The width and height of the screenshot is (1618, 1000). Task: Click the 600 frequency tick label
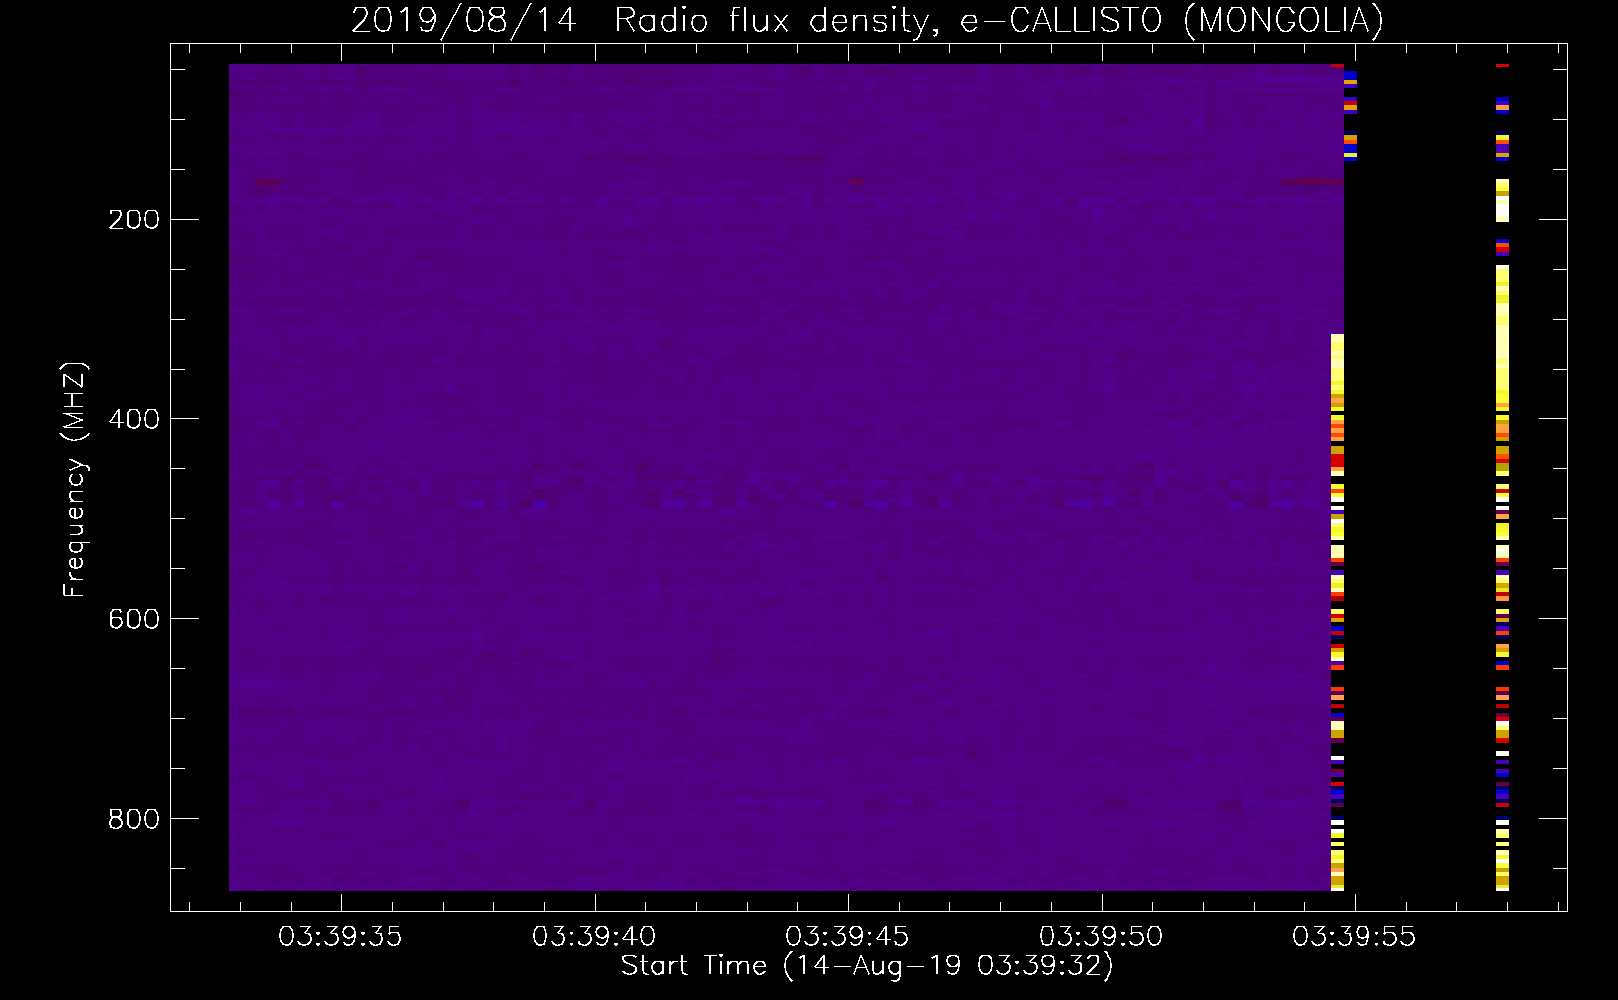(x=134, y=619)
